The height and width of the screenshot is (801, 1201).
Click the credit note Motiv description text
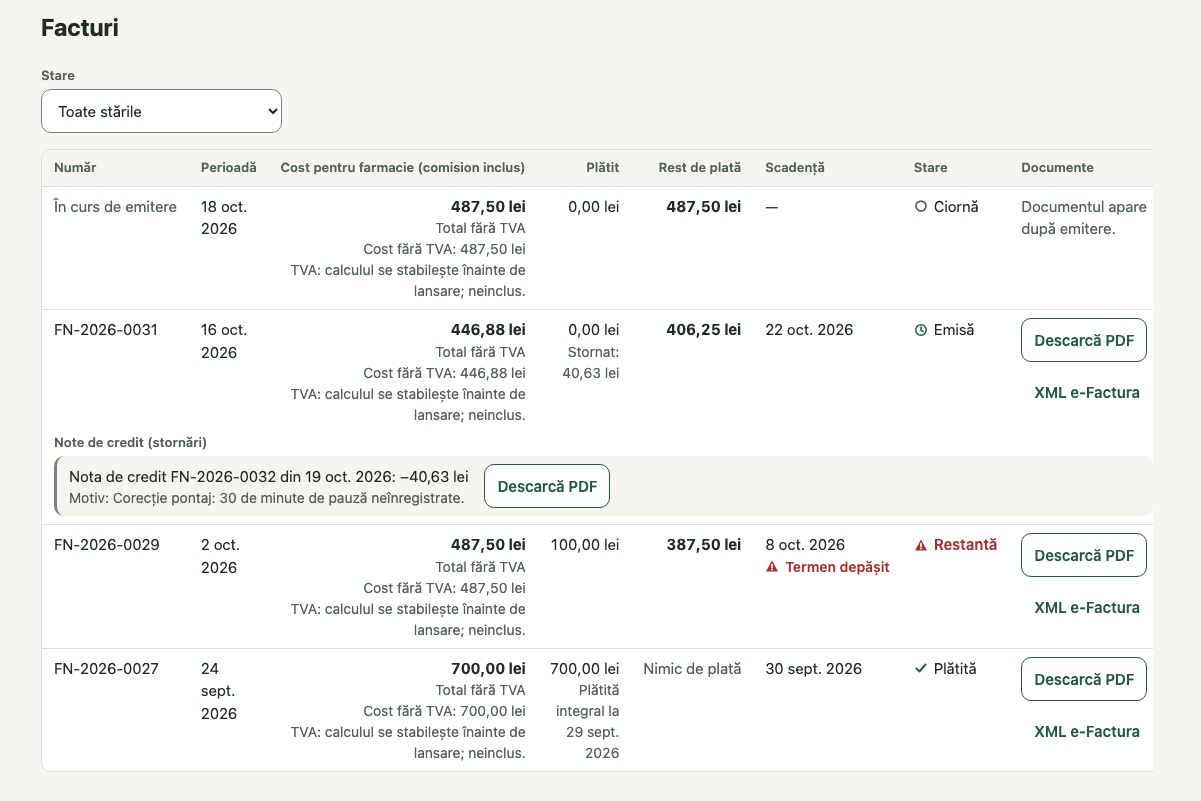[x=267, y=498]
